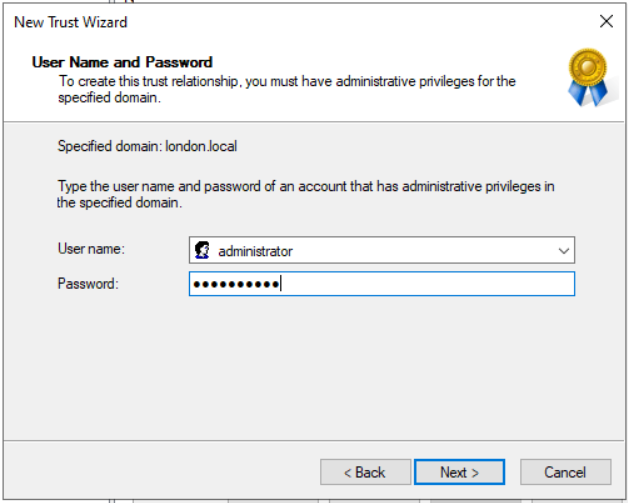The width and height of the screenshot is (628, 503).
Task: Close the New Trust Wizard window
Action: point(605,21)
